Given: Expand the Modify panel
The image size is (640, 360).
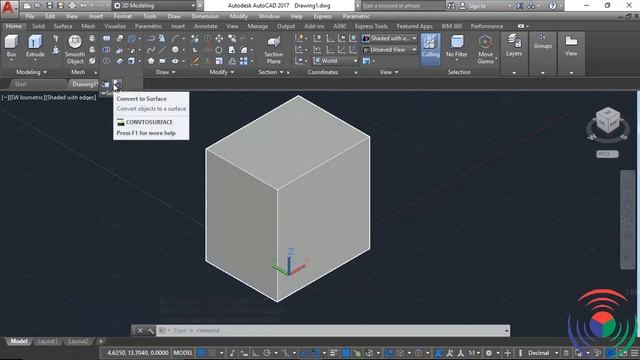Looking at the screenshot, I should click(x=222, y=72).
